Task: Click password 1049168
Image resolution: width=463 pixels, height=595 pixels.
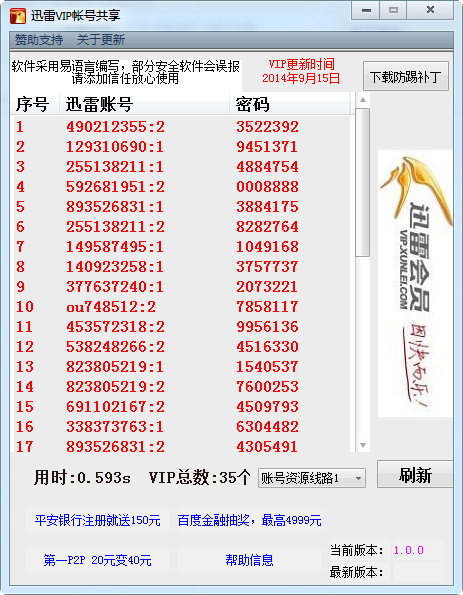Action: [x=268, y=247]
